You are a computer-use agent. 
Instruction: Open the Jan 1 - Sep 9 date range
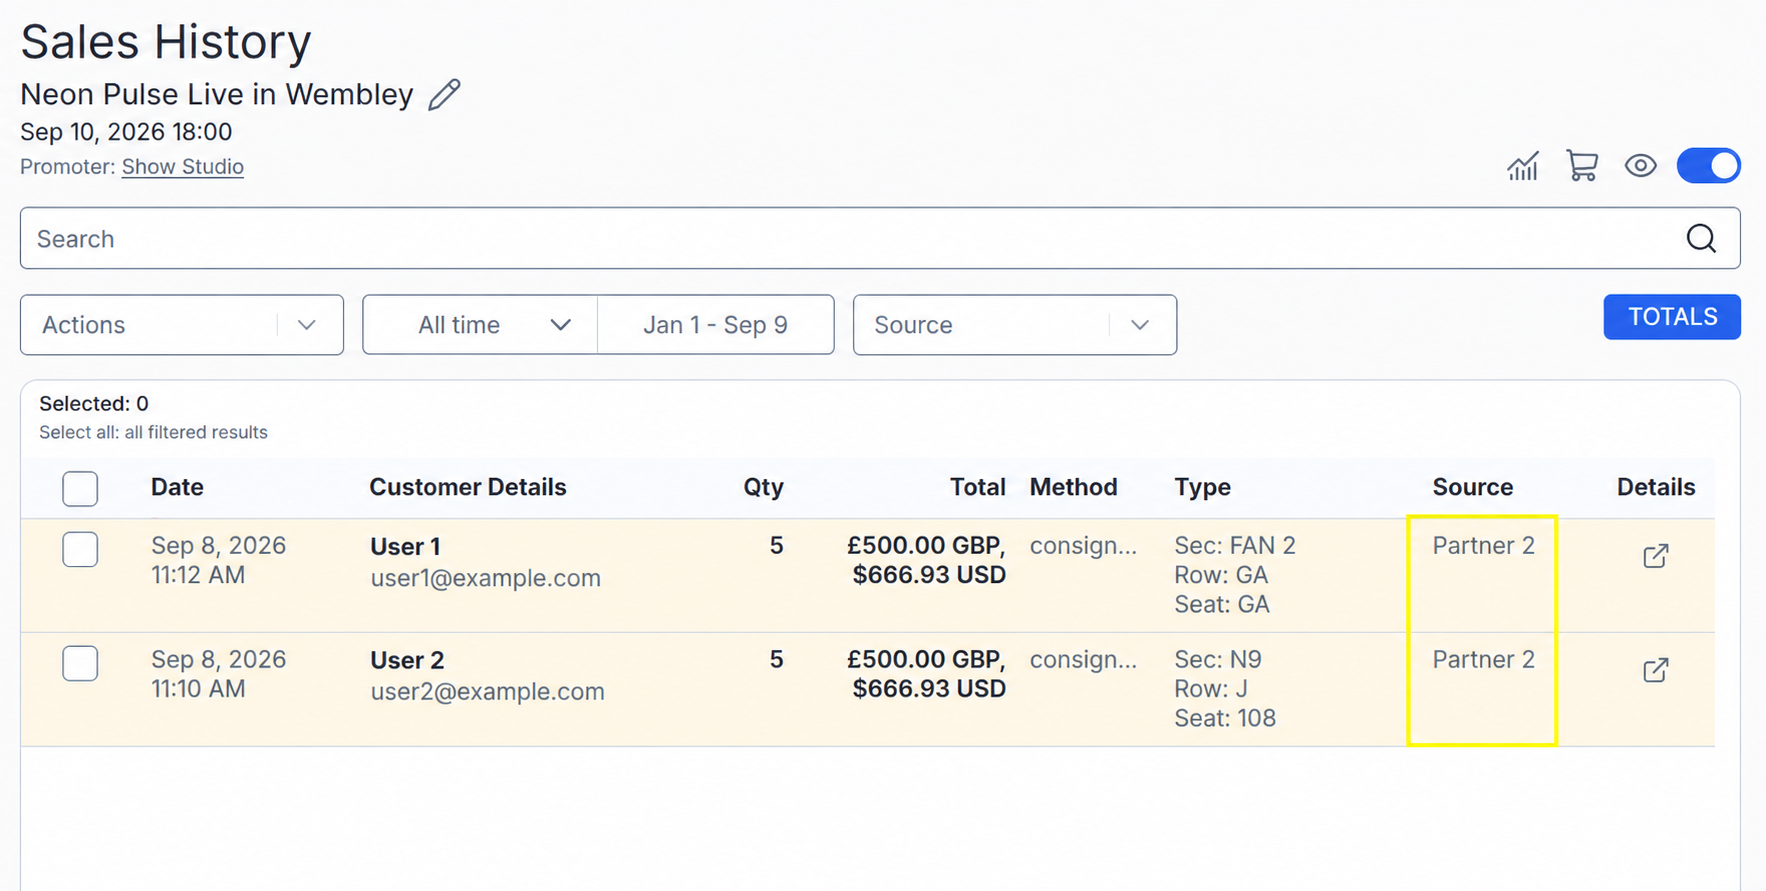coord(715,325)
